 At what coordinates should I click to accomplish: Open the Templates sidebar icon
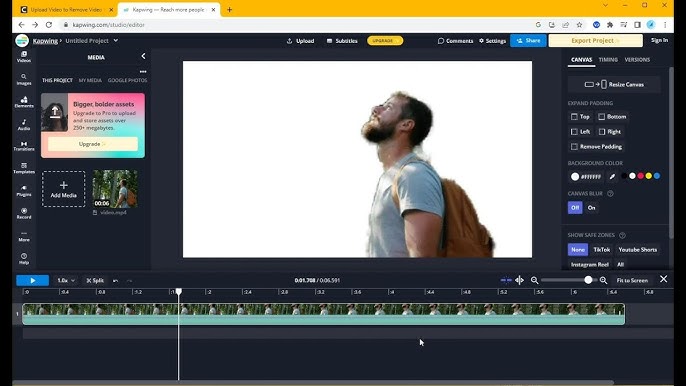(24, 168)
